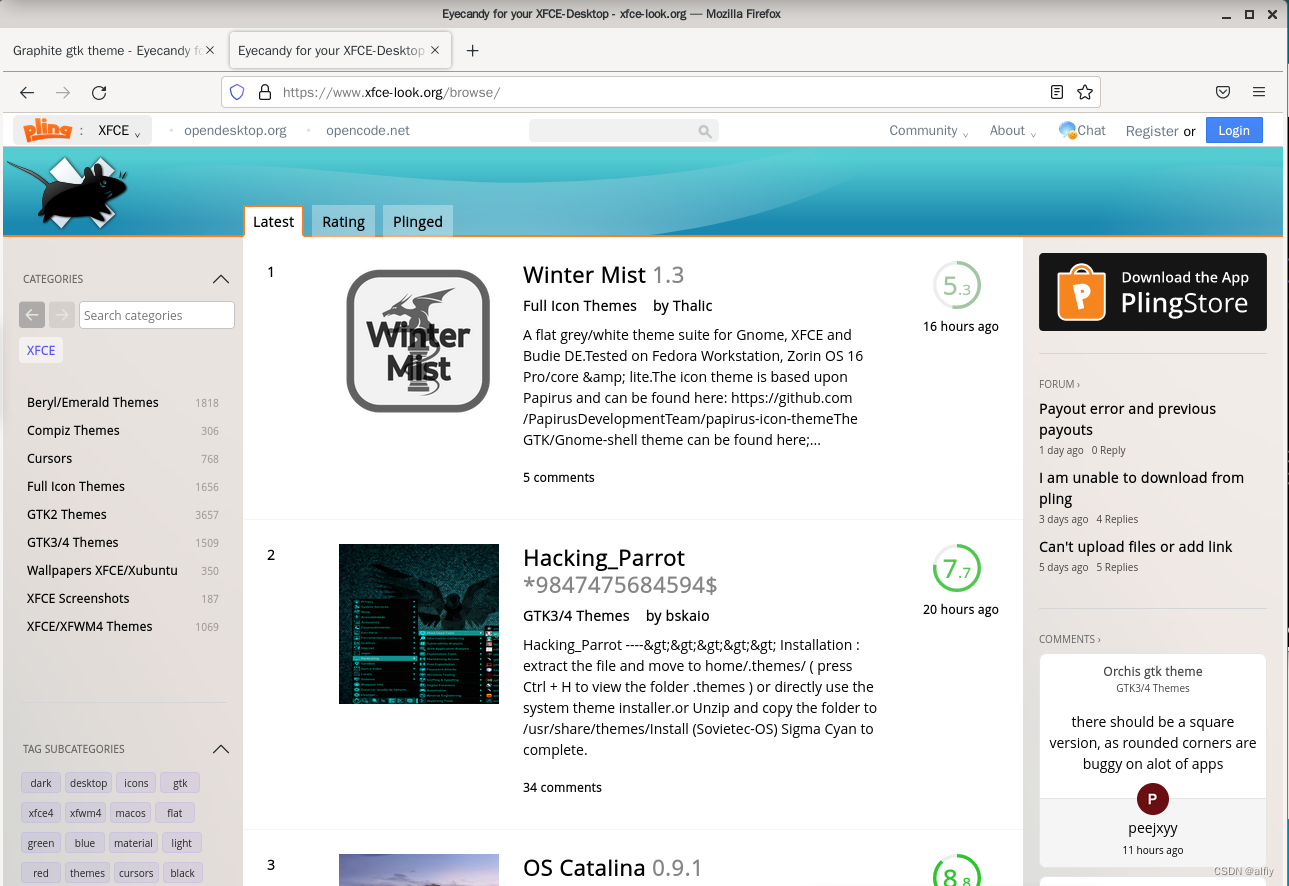Image resolution: width=1289 pixels, height=886 pixels.
Task: Click categories back arrow button
Action: pyautogui.click(x=32, y=315)
